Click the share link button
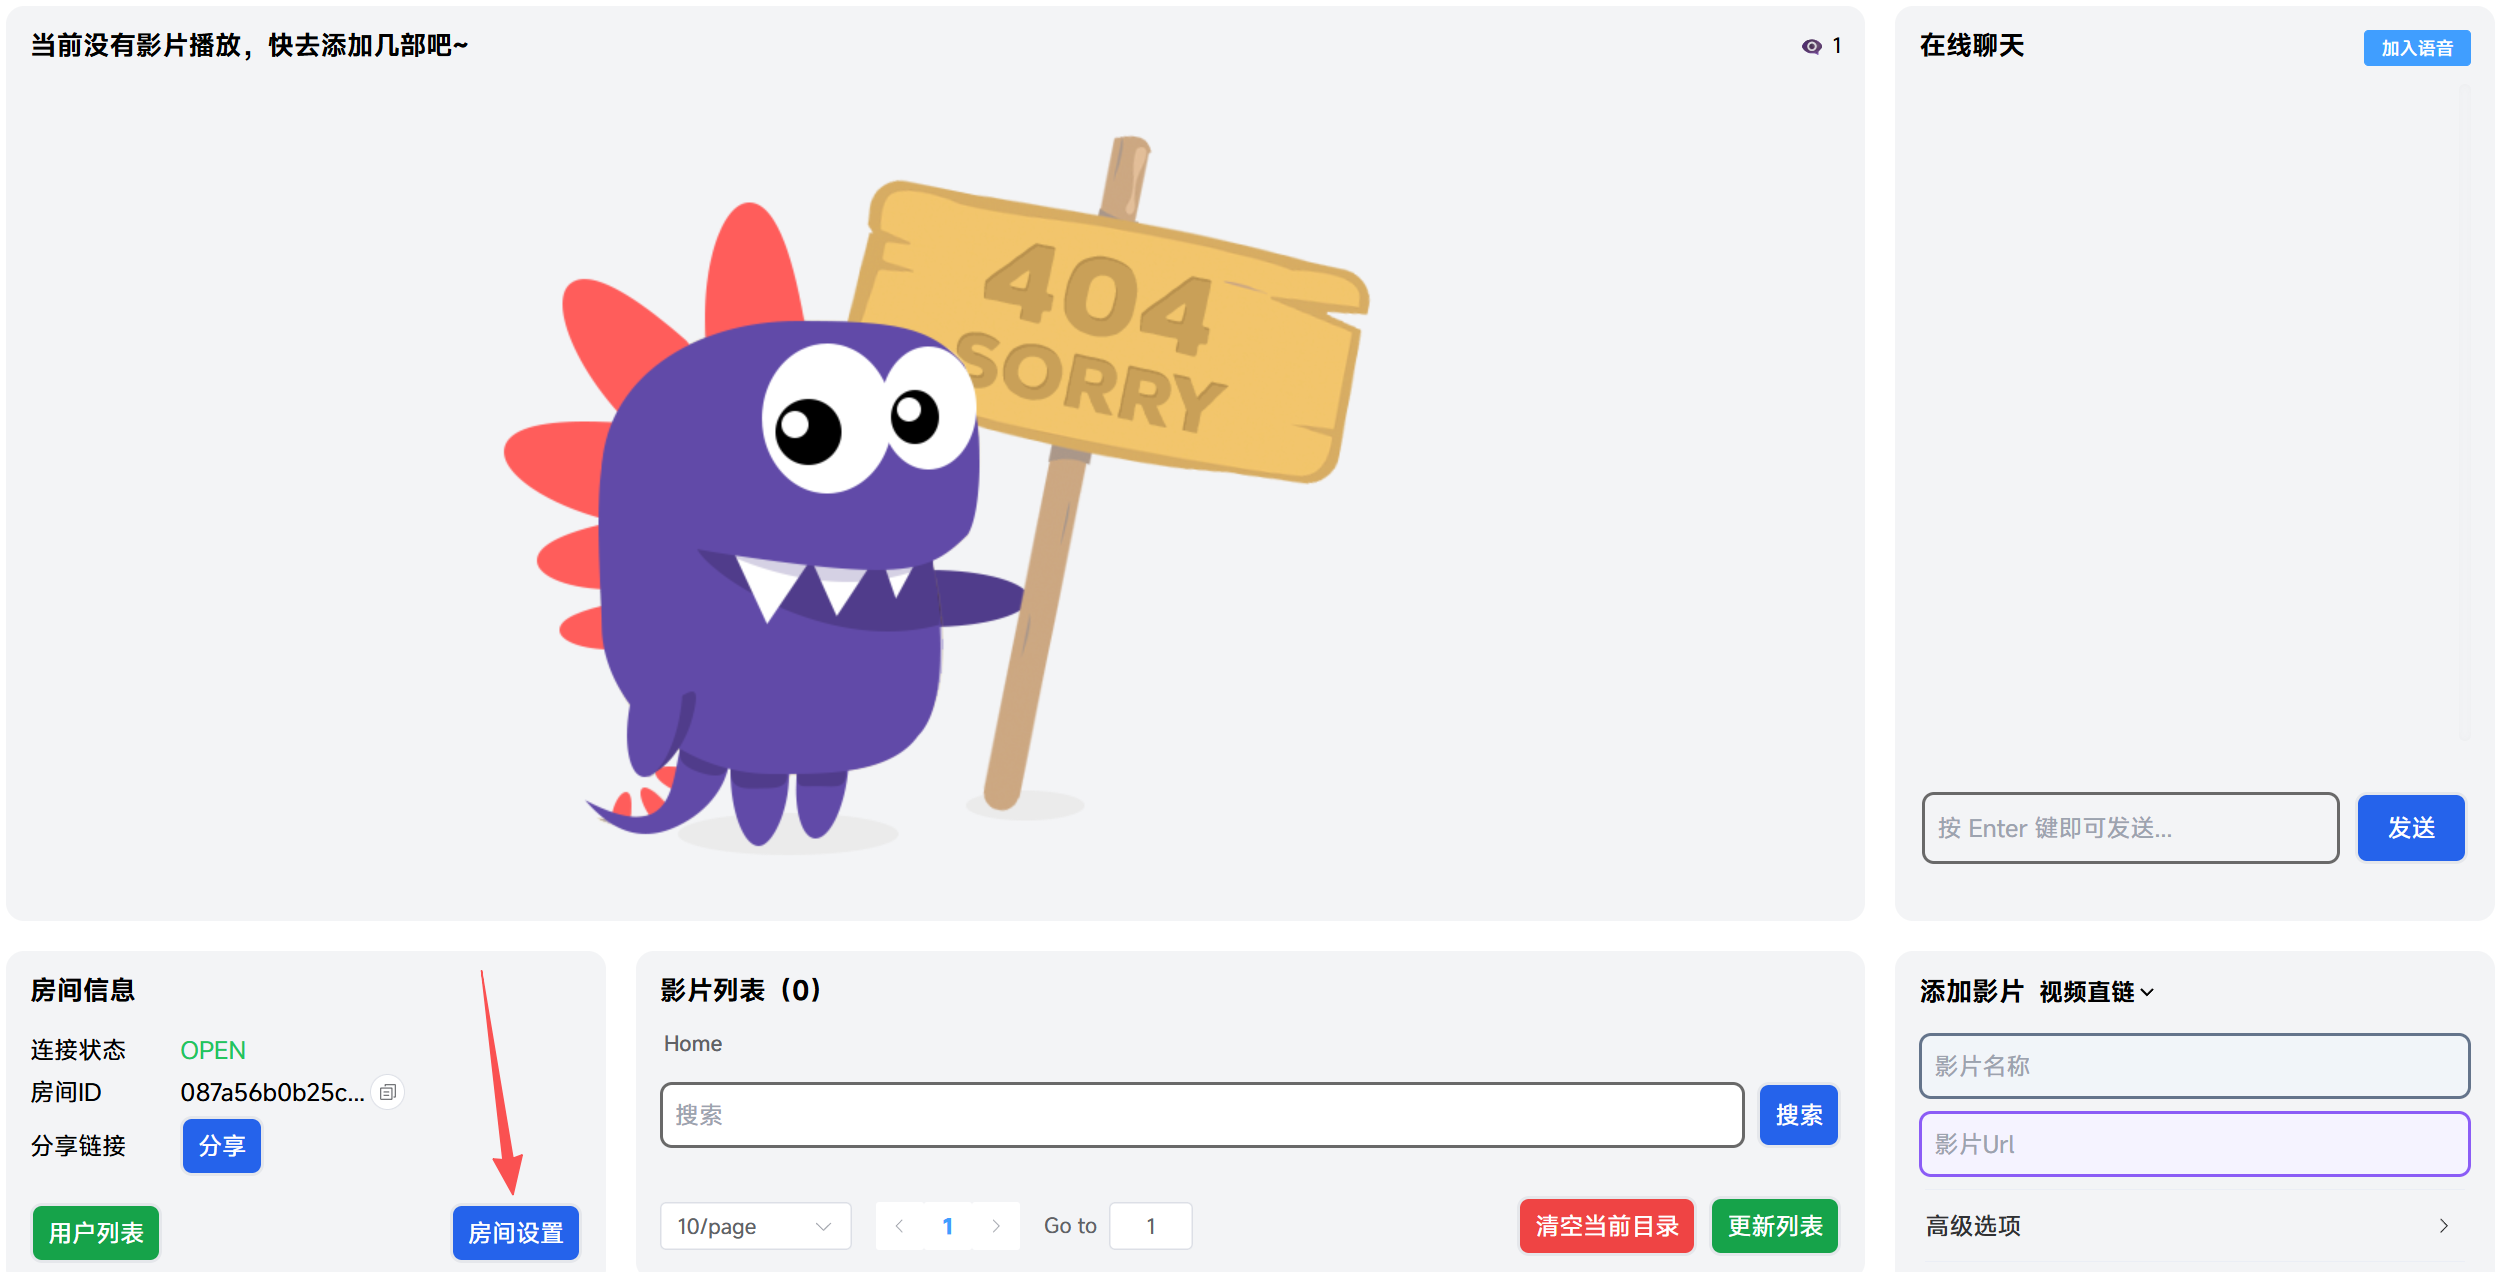The image size is (2505, 1272). point(222,1146)
